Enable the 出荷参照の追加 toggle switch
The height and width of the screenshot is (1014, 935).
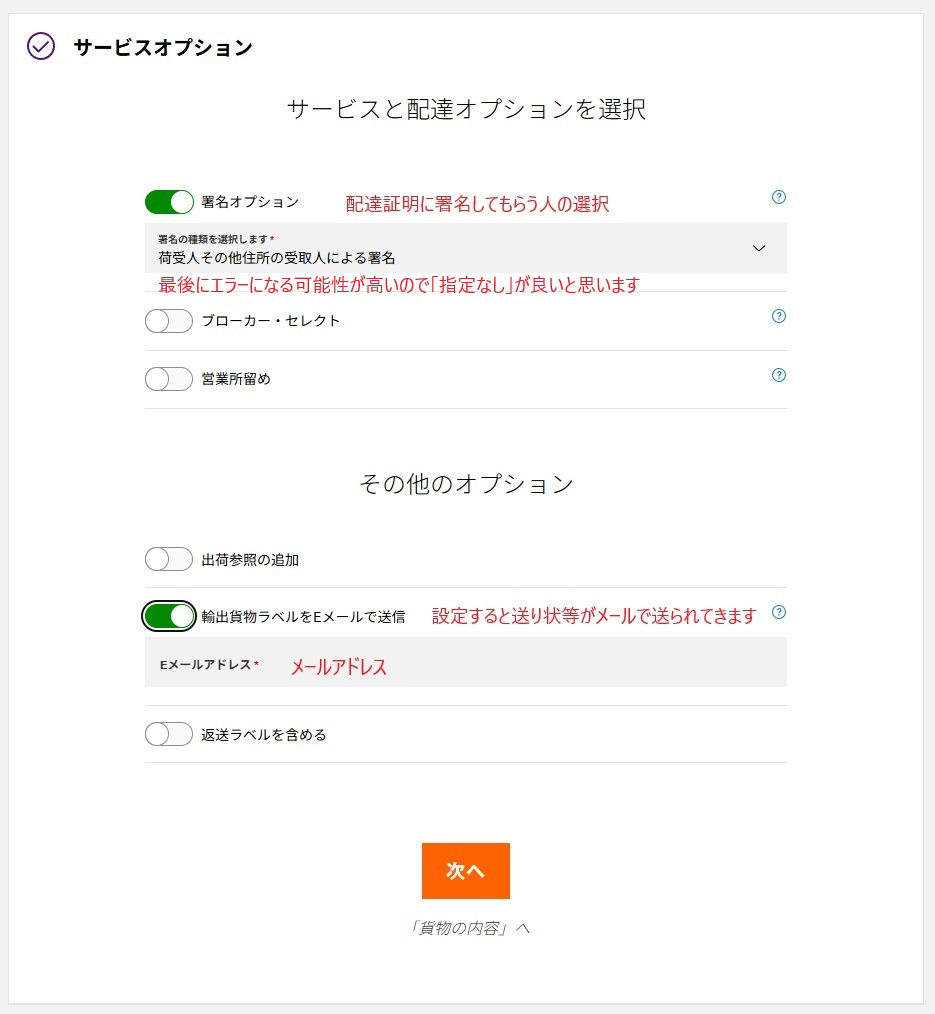169,559
